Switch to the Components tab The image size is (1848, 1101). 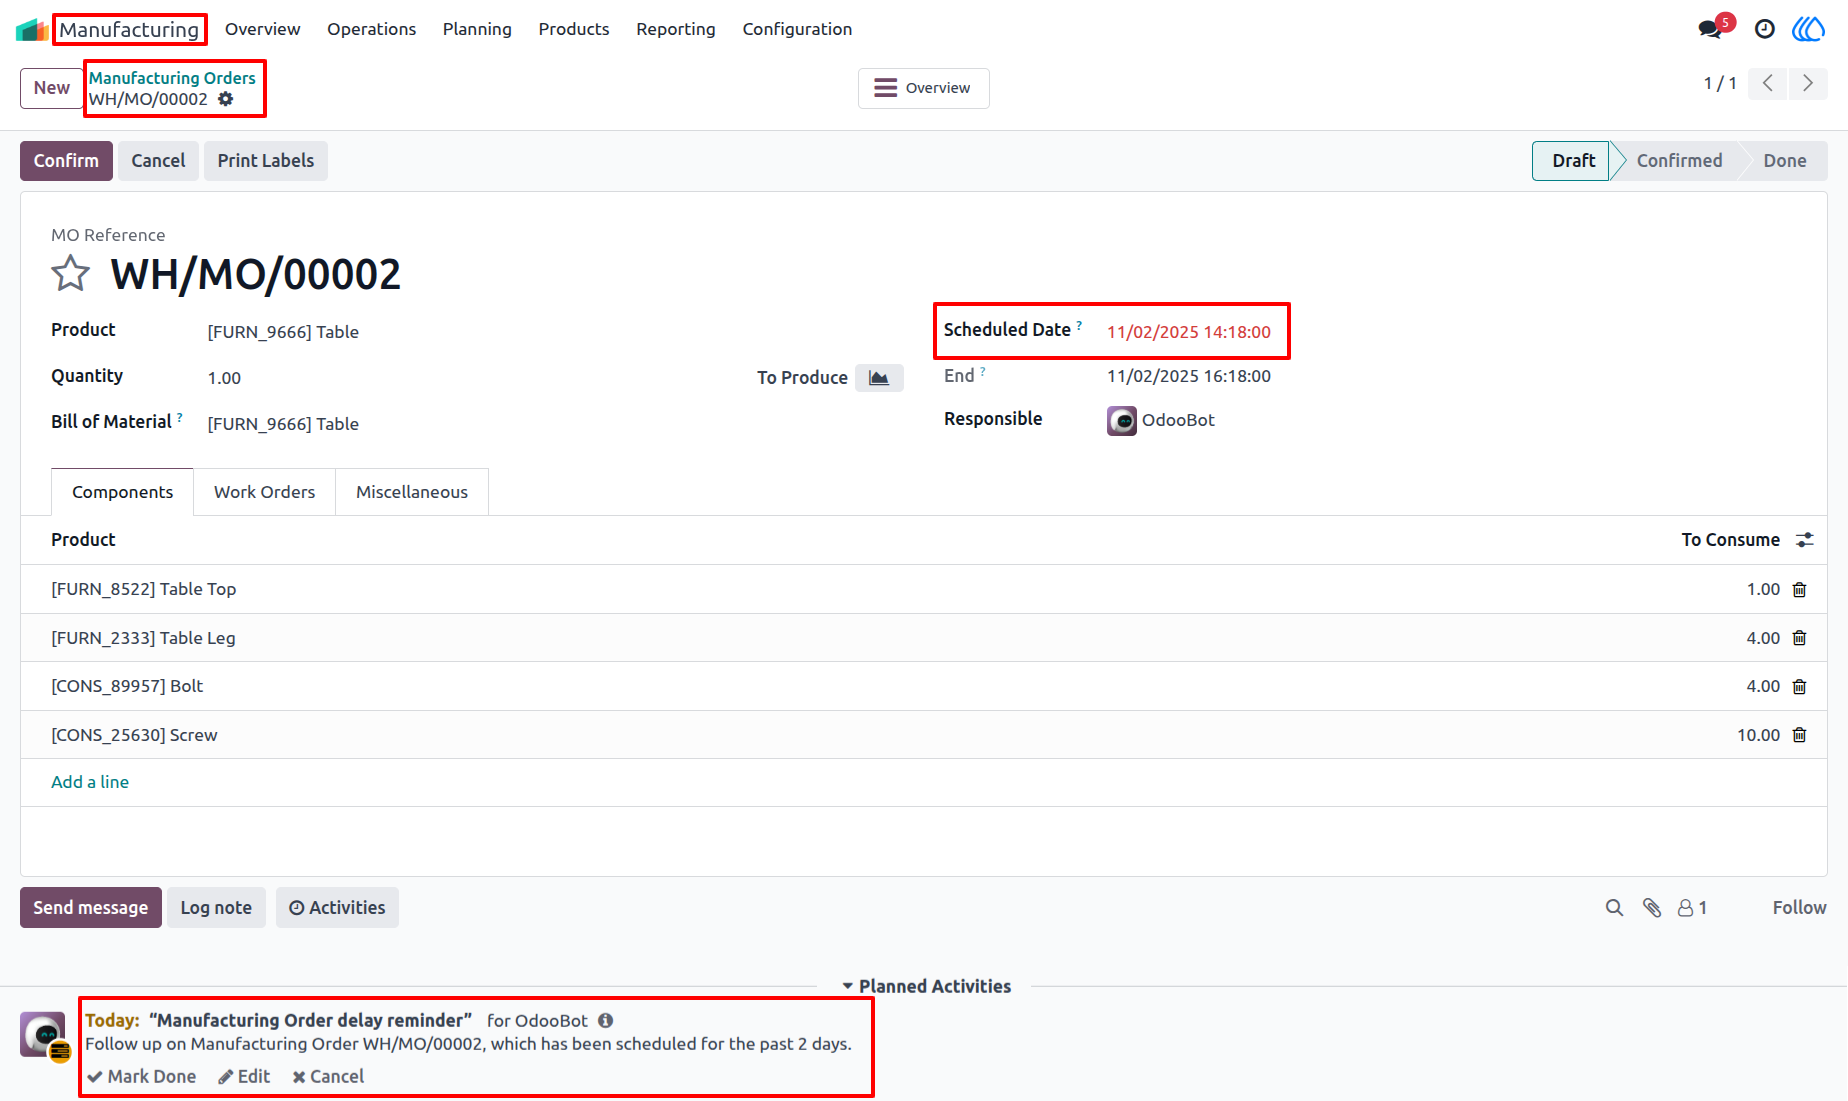[x=122, y=492]
